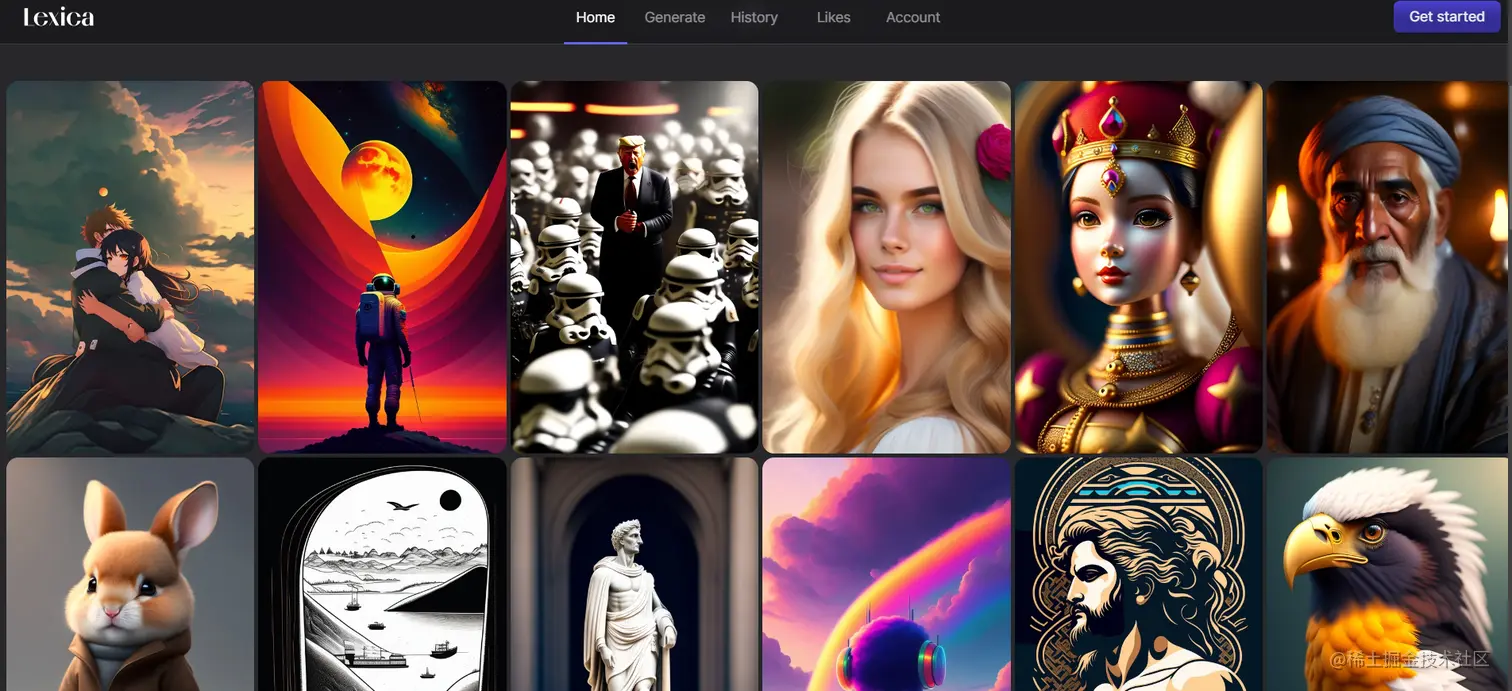1512x691 pixels.
Task: Open the astronaut under orange moon image
Action: point(382,267)
